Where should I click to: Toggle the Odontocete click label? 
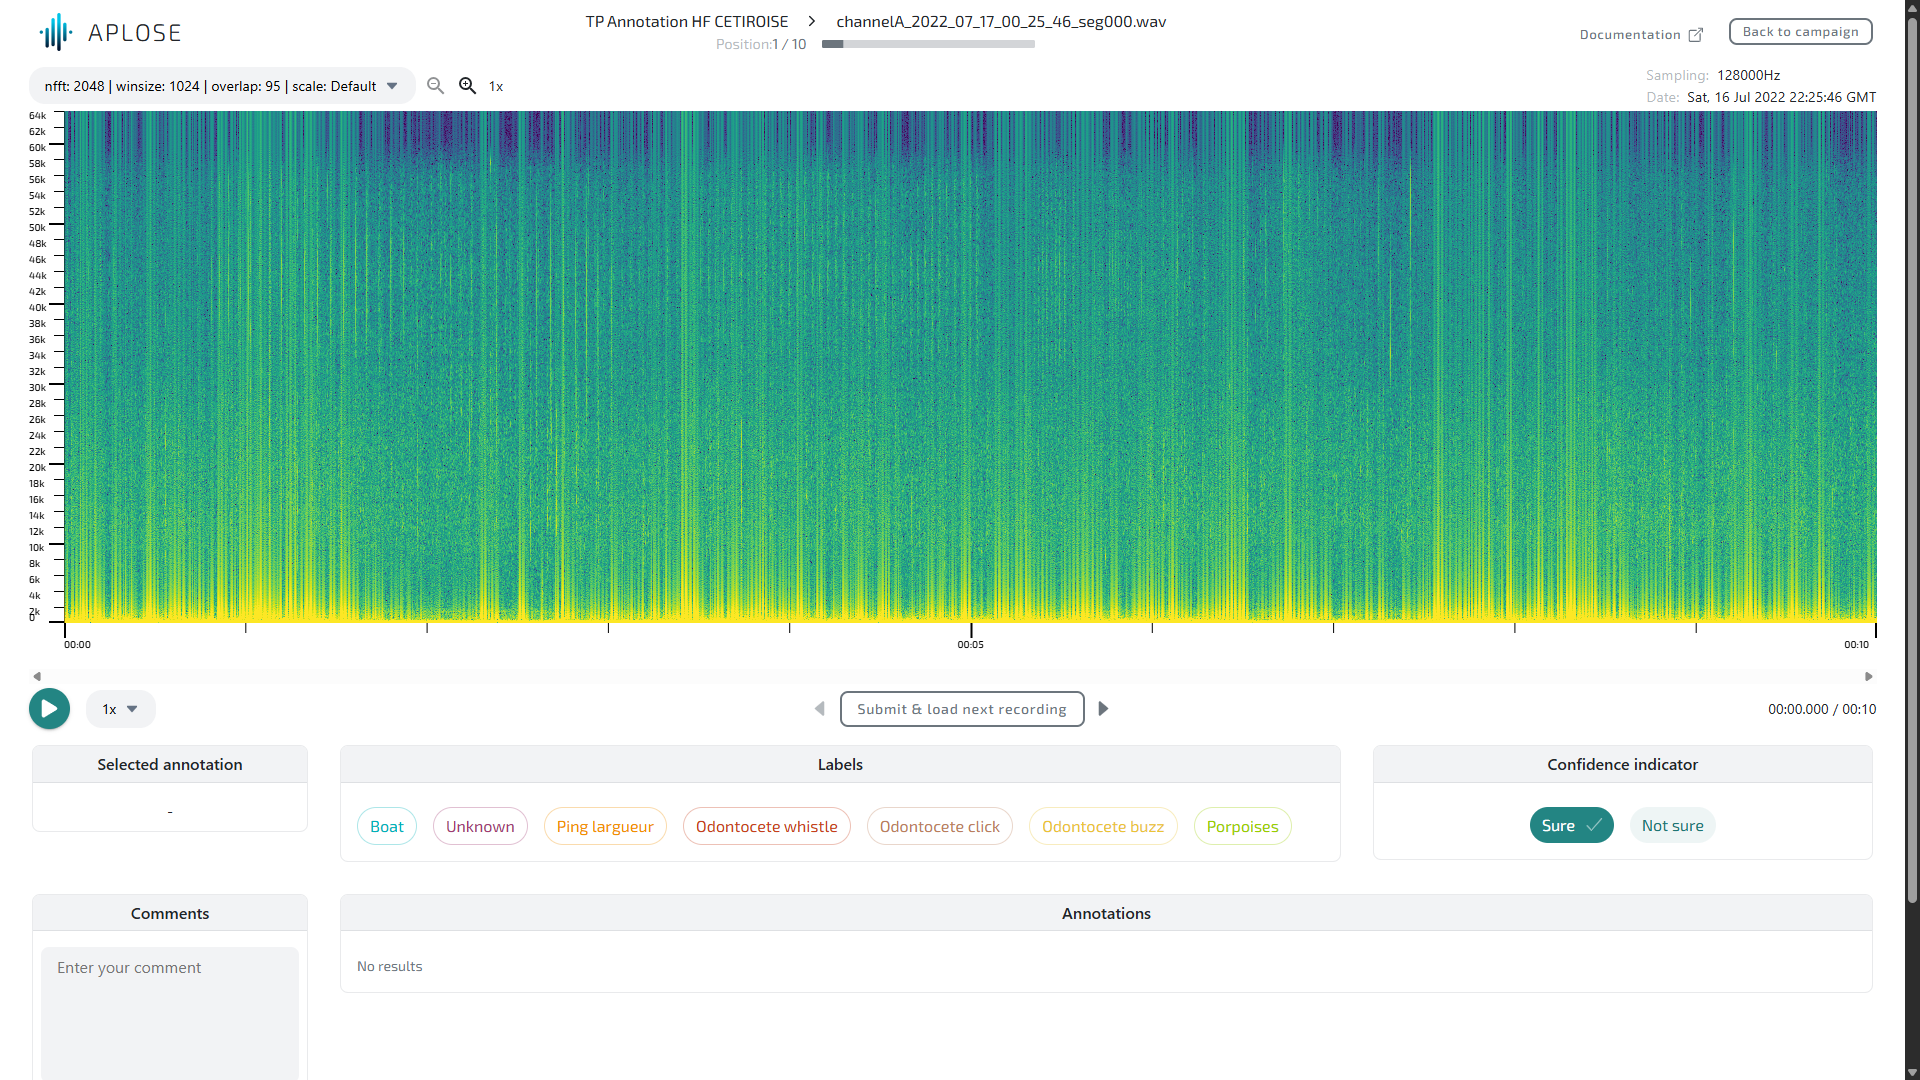(939, 827)
